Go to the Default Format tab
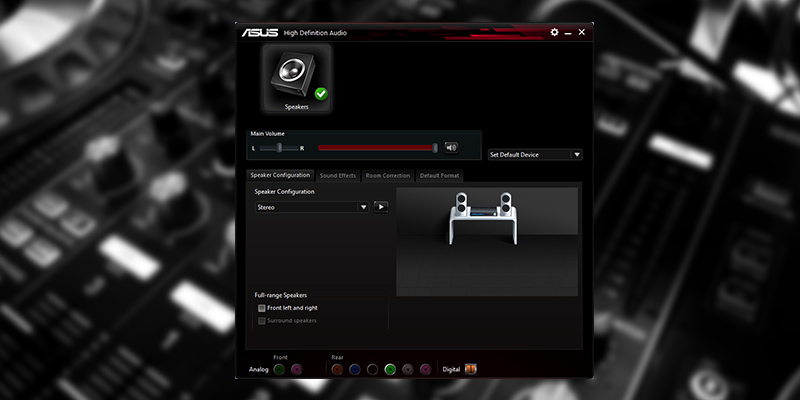The width and height of the screenshot is (800, 400). [x=438, y=175]
